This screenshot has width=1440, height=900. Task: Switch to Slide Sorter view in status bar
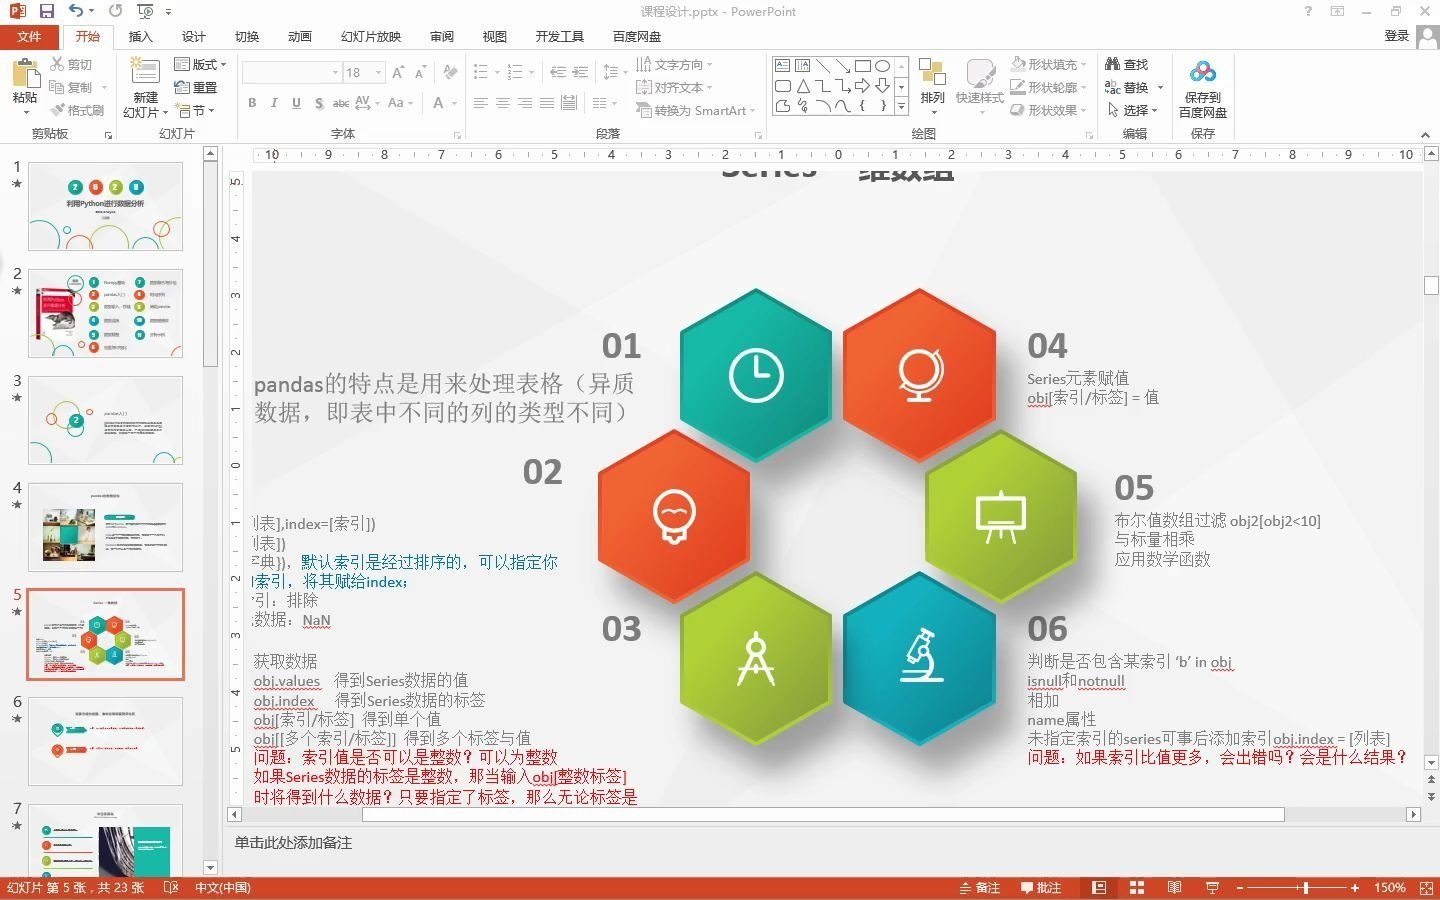[1136, 887]
